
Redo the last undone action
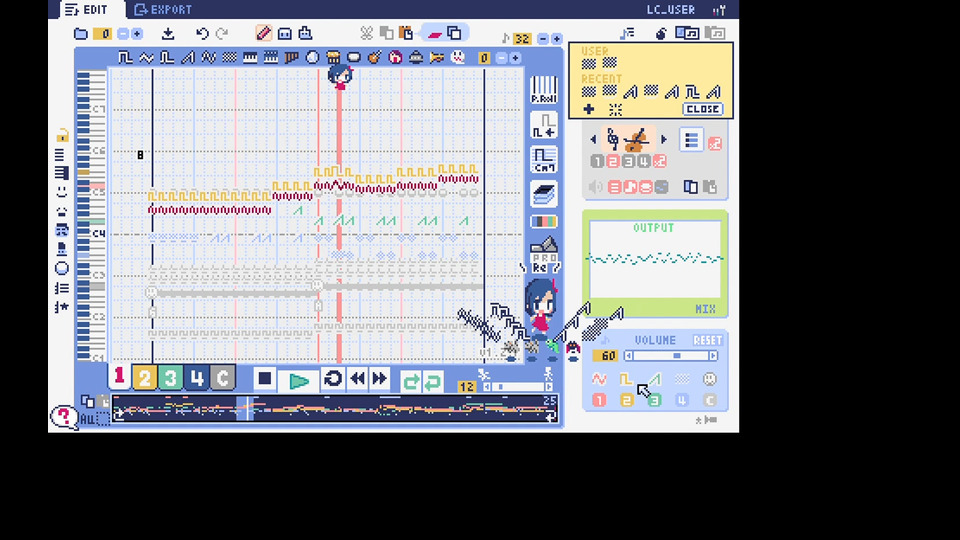point(222,34)
